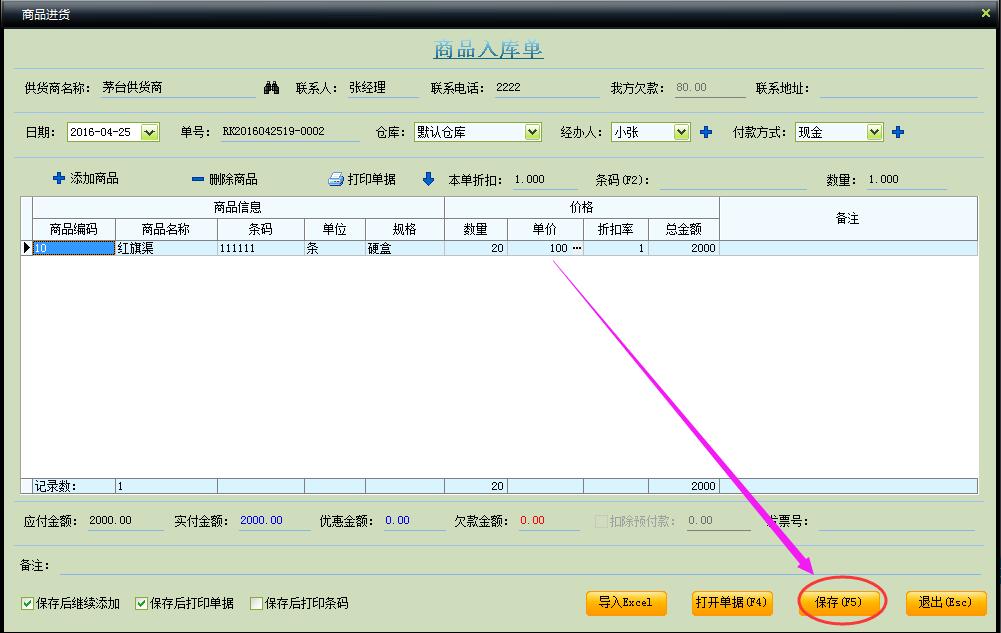Click the blue down arrow icon

coord(428,179)
